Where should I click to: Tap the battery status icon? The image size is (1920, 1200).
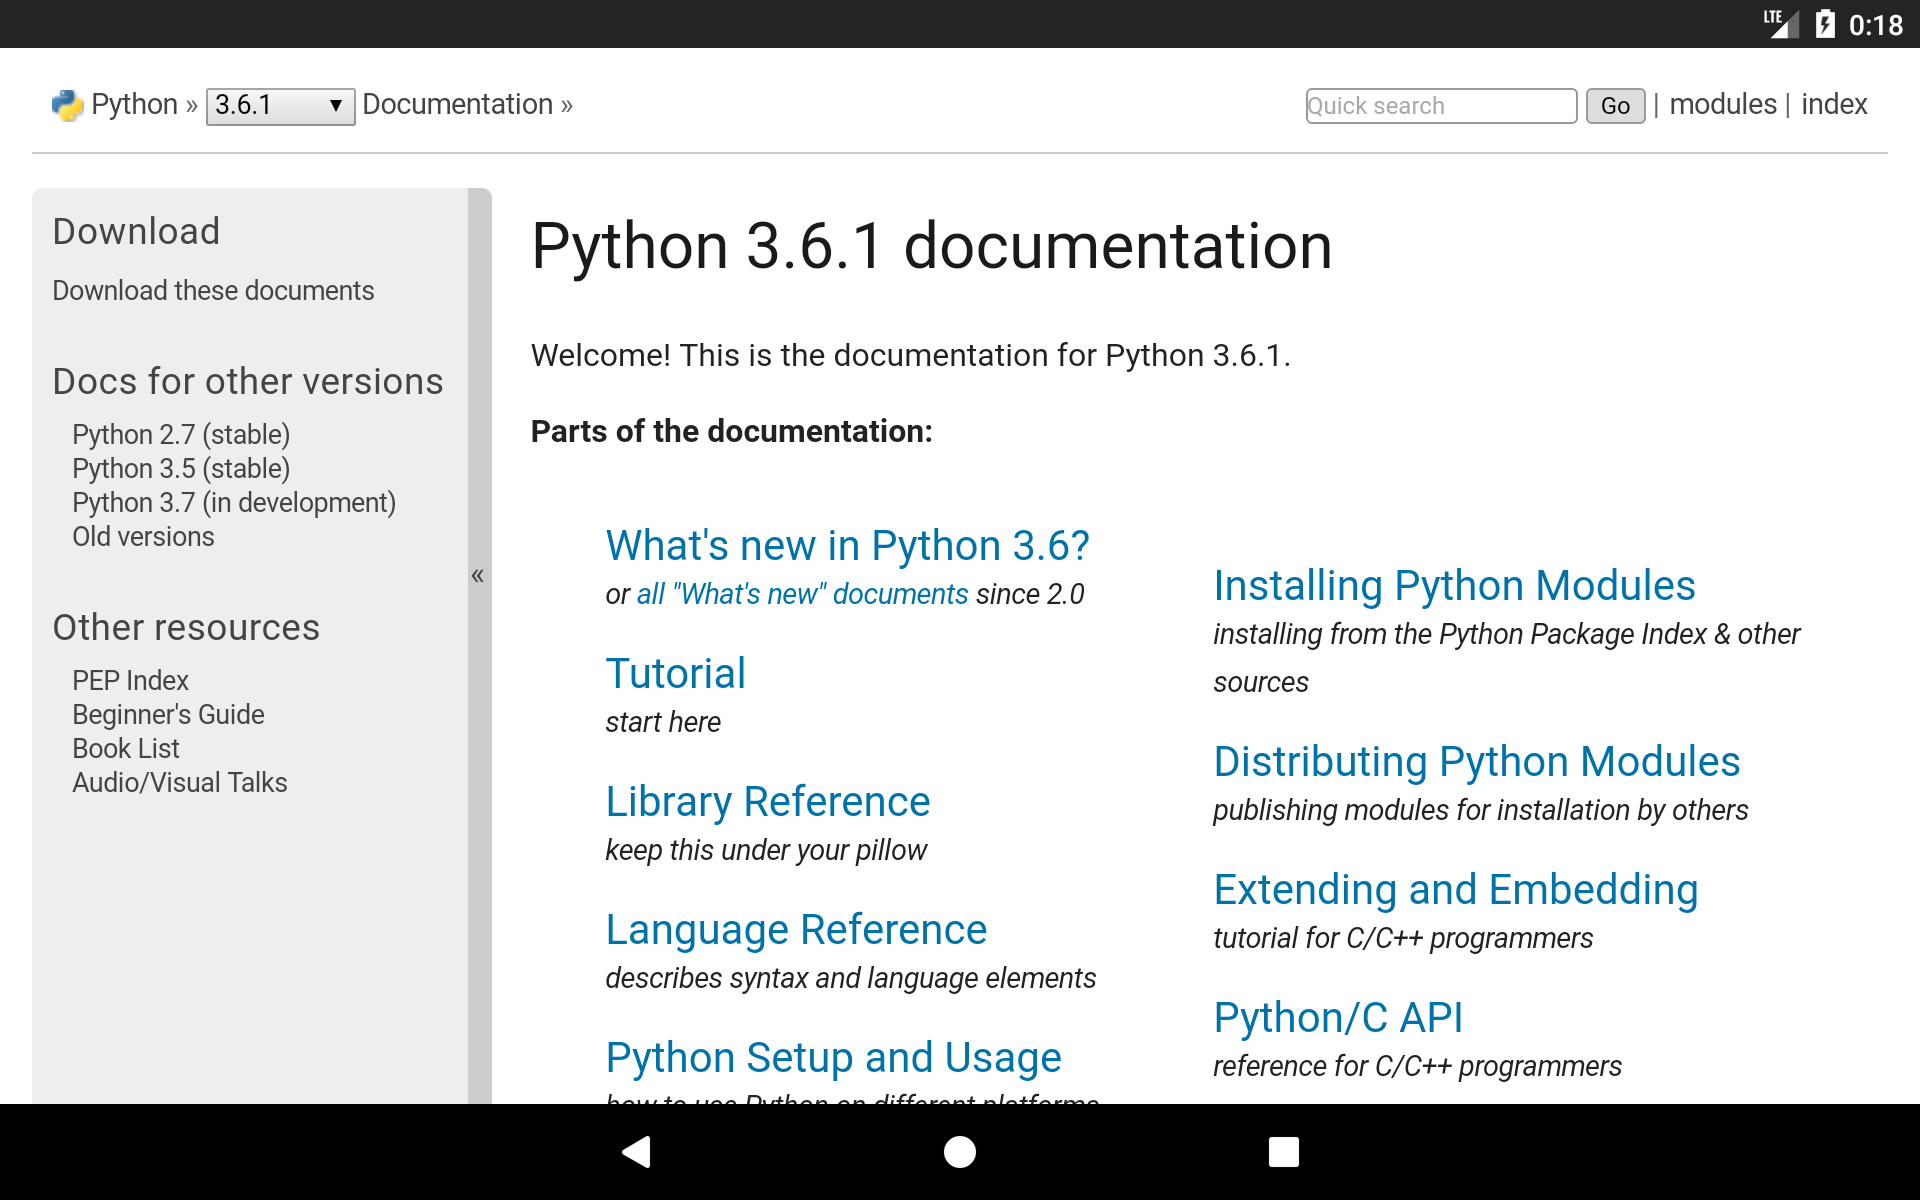tap(1825, 24)
